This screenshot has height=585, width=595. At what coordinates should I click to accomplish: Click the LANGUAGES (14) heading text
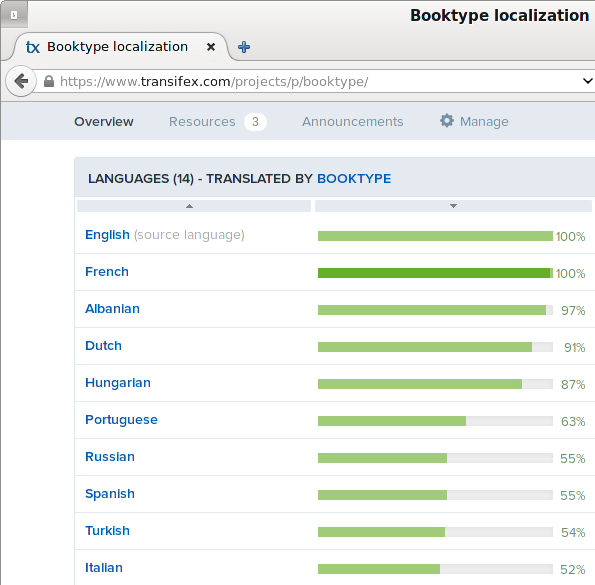[141, 178]
